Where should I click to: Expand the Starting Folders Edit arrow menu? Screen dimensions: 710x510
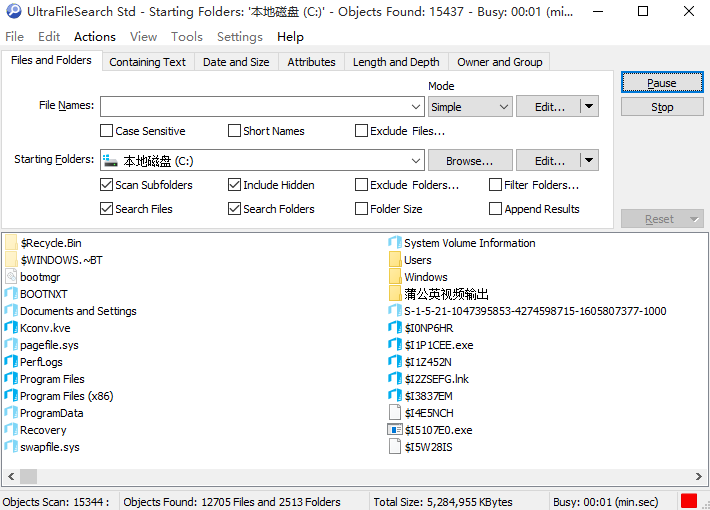point(589,160)
